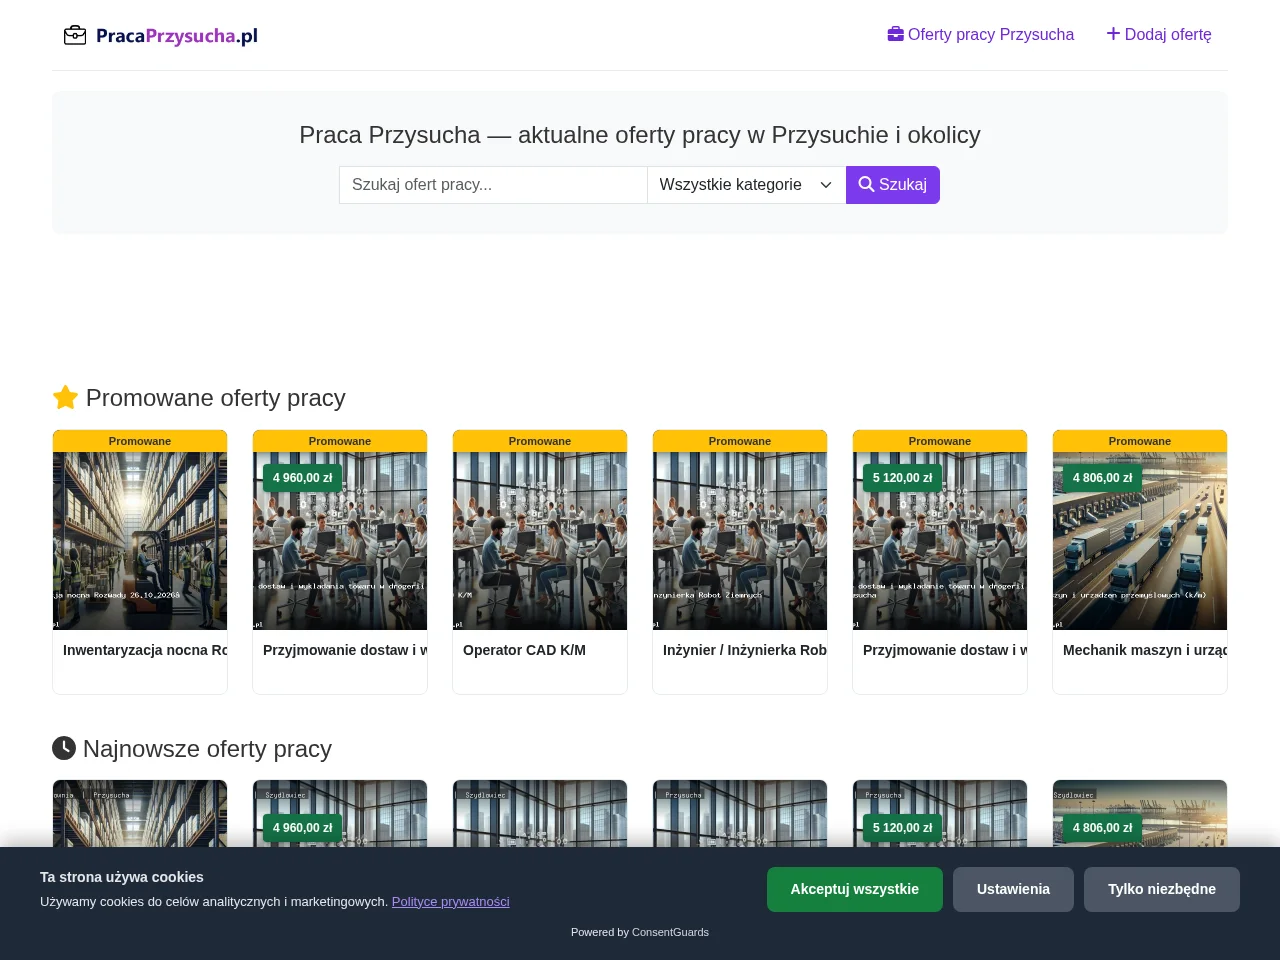Open cookie Ustawienia button
Screen dimensions: 1280x960
point(1013,889)
